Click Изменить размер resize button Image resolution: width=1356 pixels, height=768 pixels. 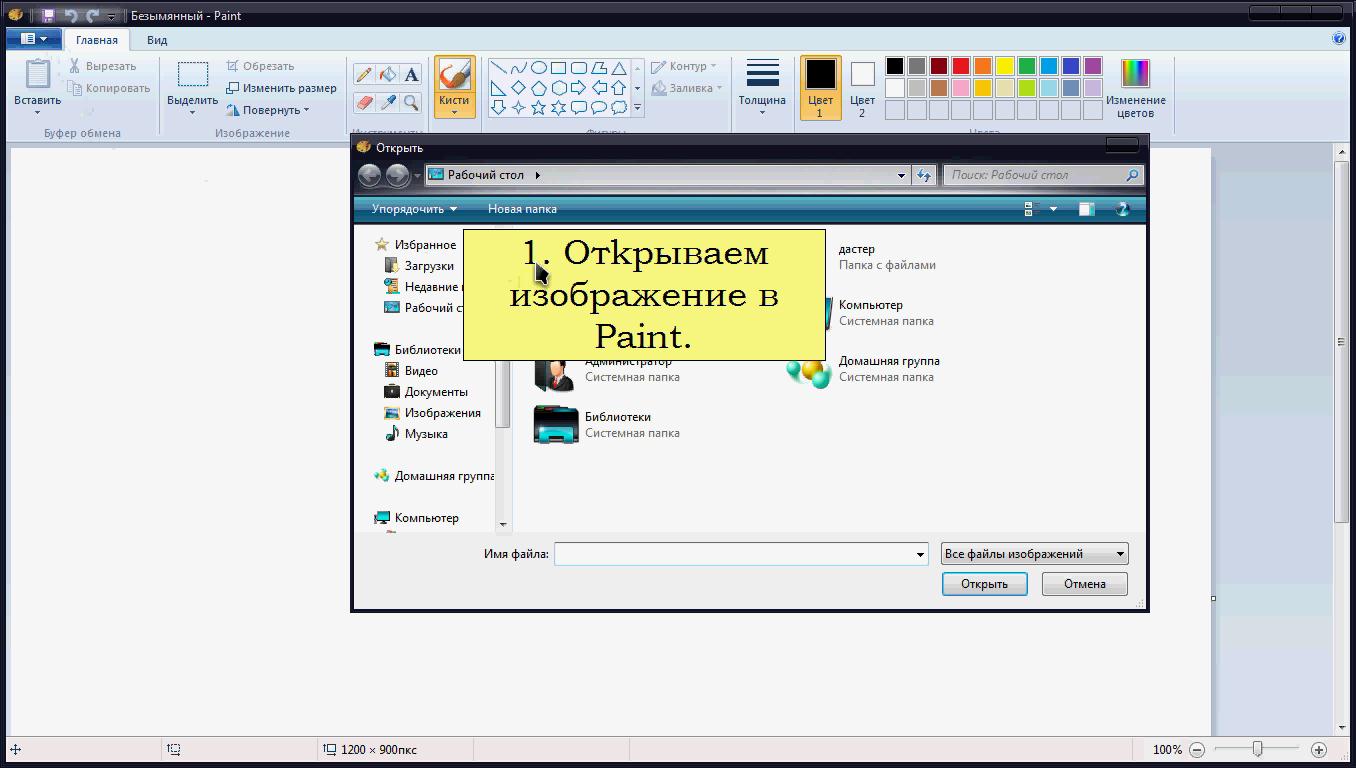tap(282, 88)
